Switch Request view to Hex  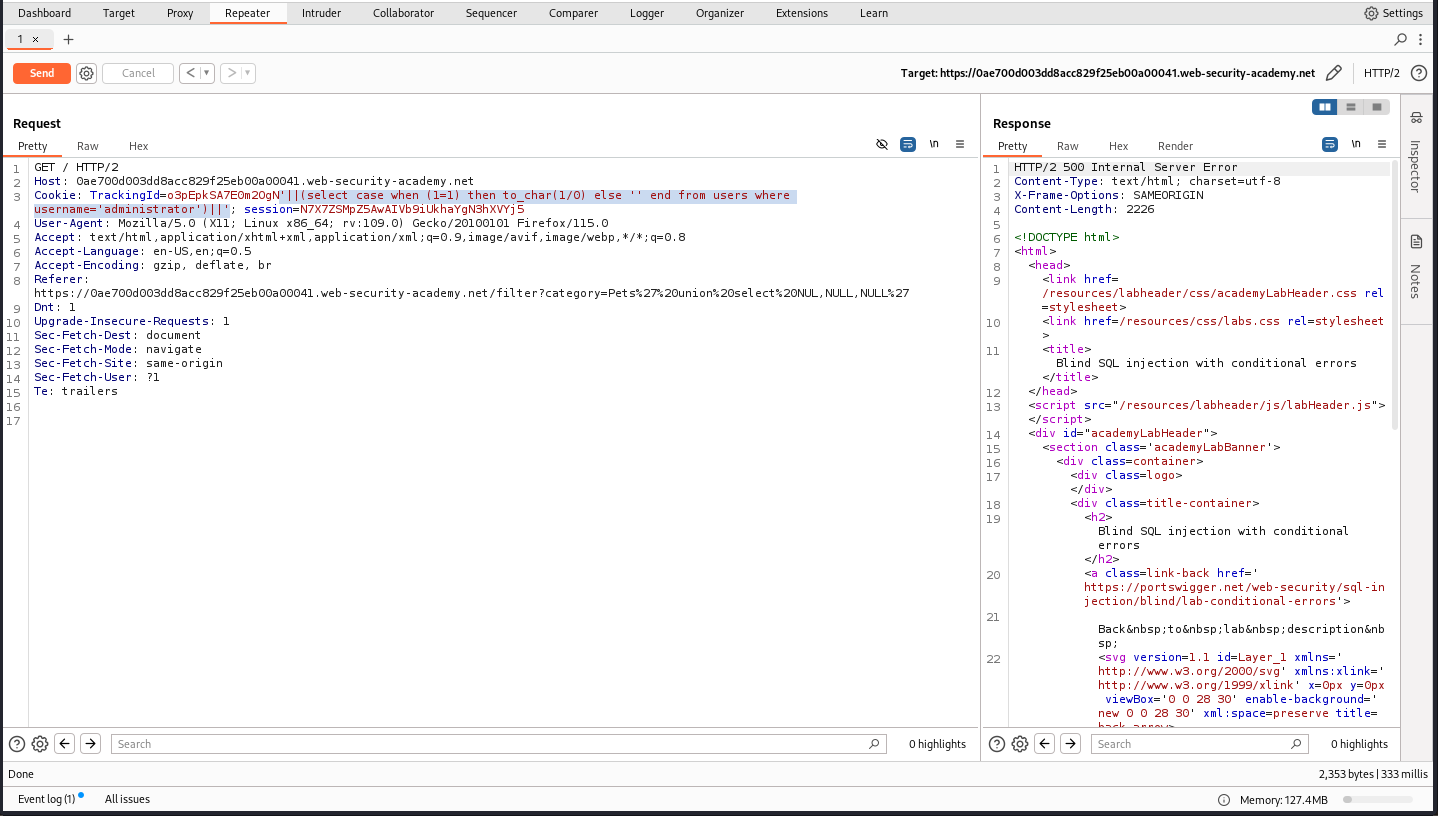click(x=138, y=146)
